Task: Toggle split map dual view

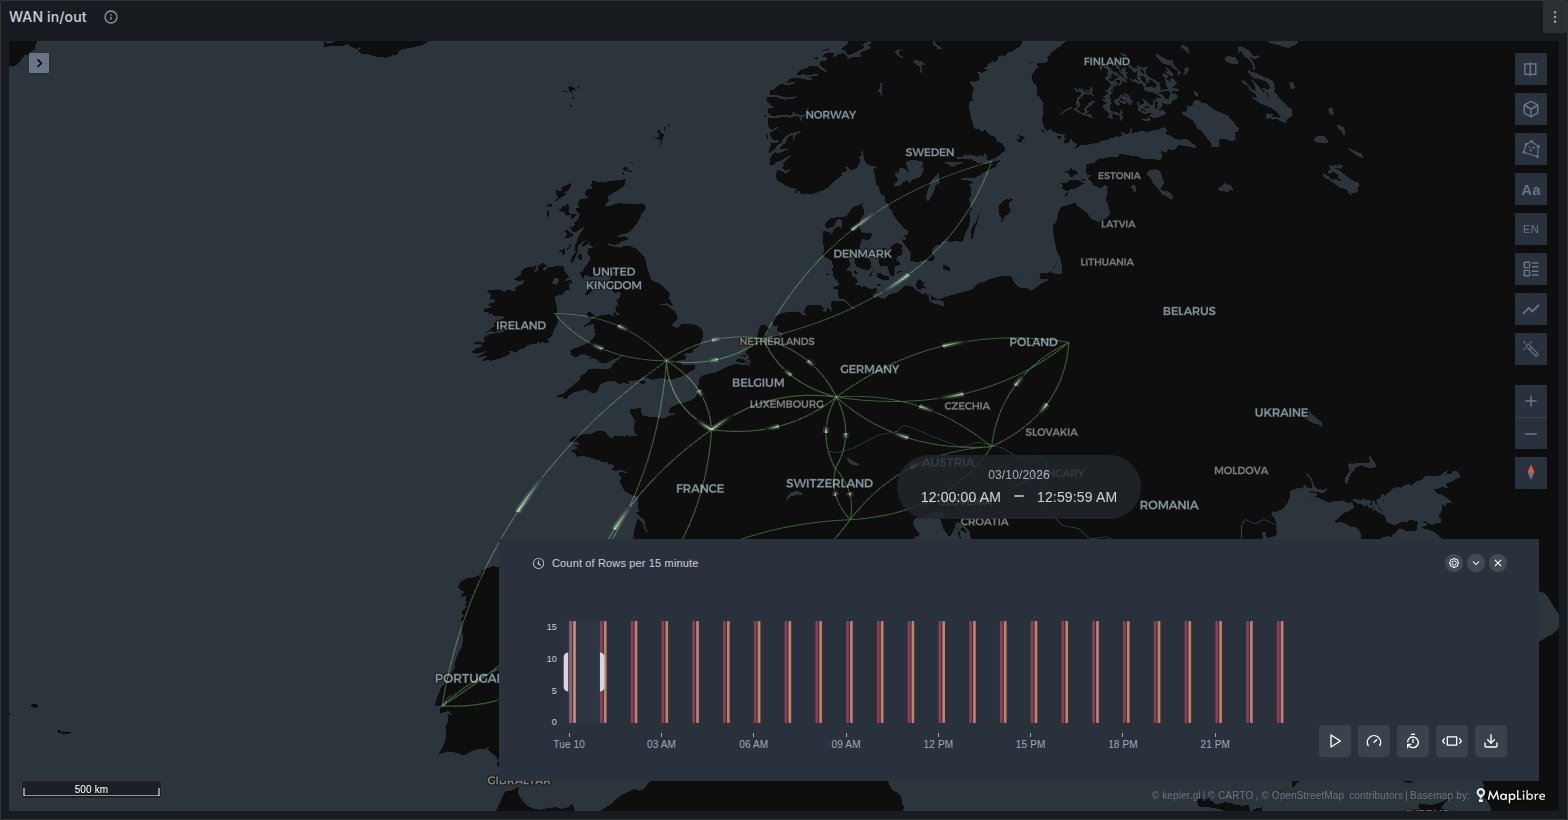Action: (1530, 70)
